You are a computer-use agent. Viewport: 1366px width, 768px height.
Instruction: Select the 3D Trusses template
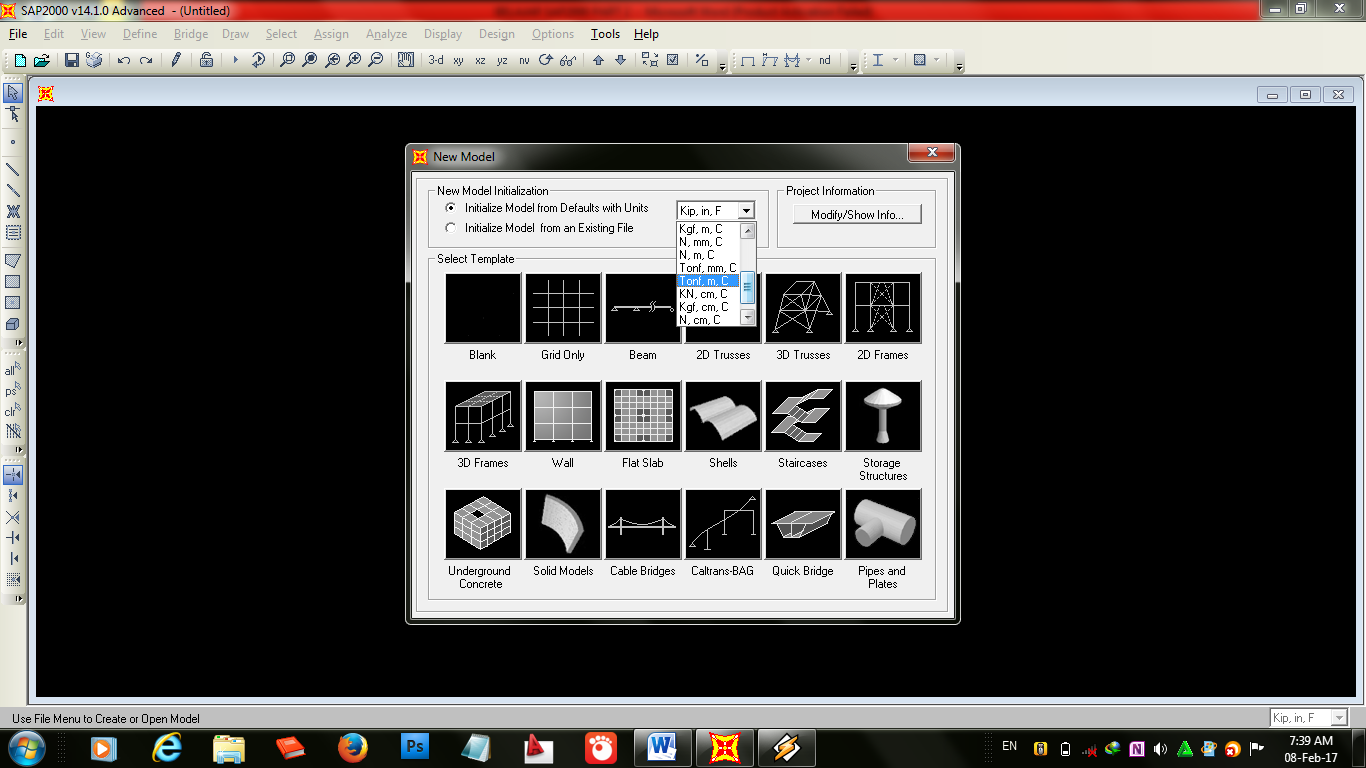pos(803,308)
